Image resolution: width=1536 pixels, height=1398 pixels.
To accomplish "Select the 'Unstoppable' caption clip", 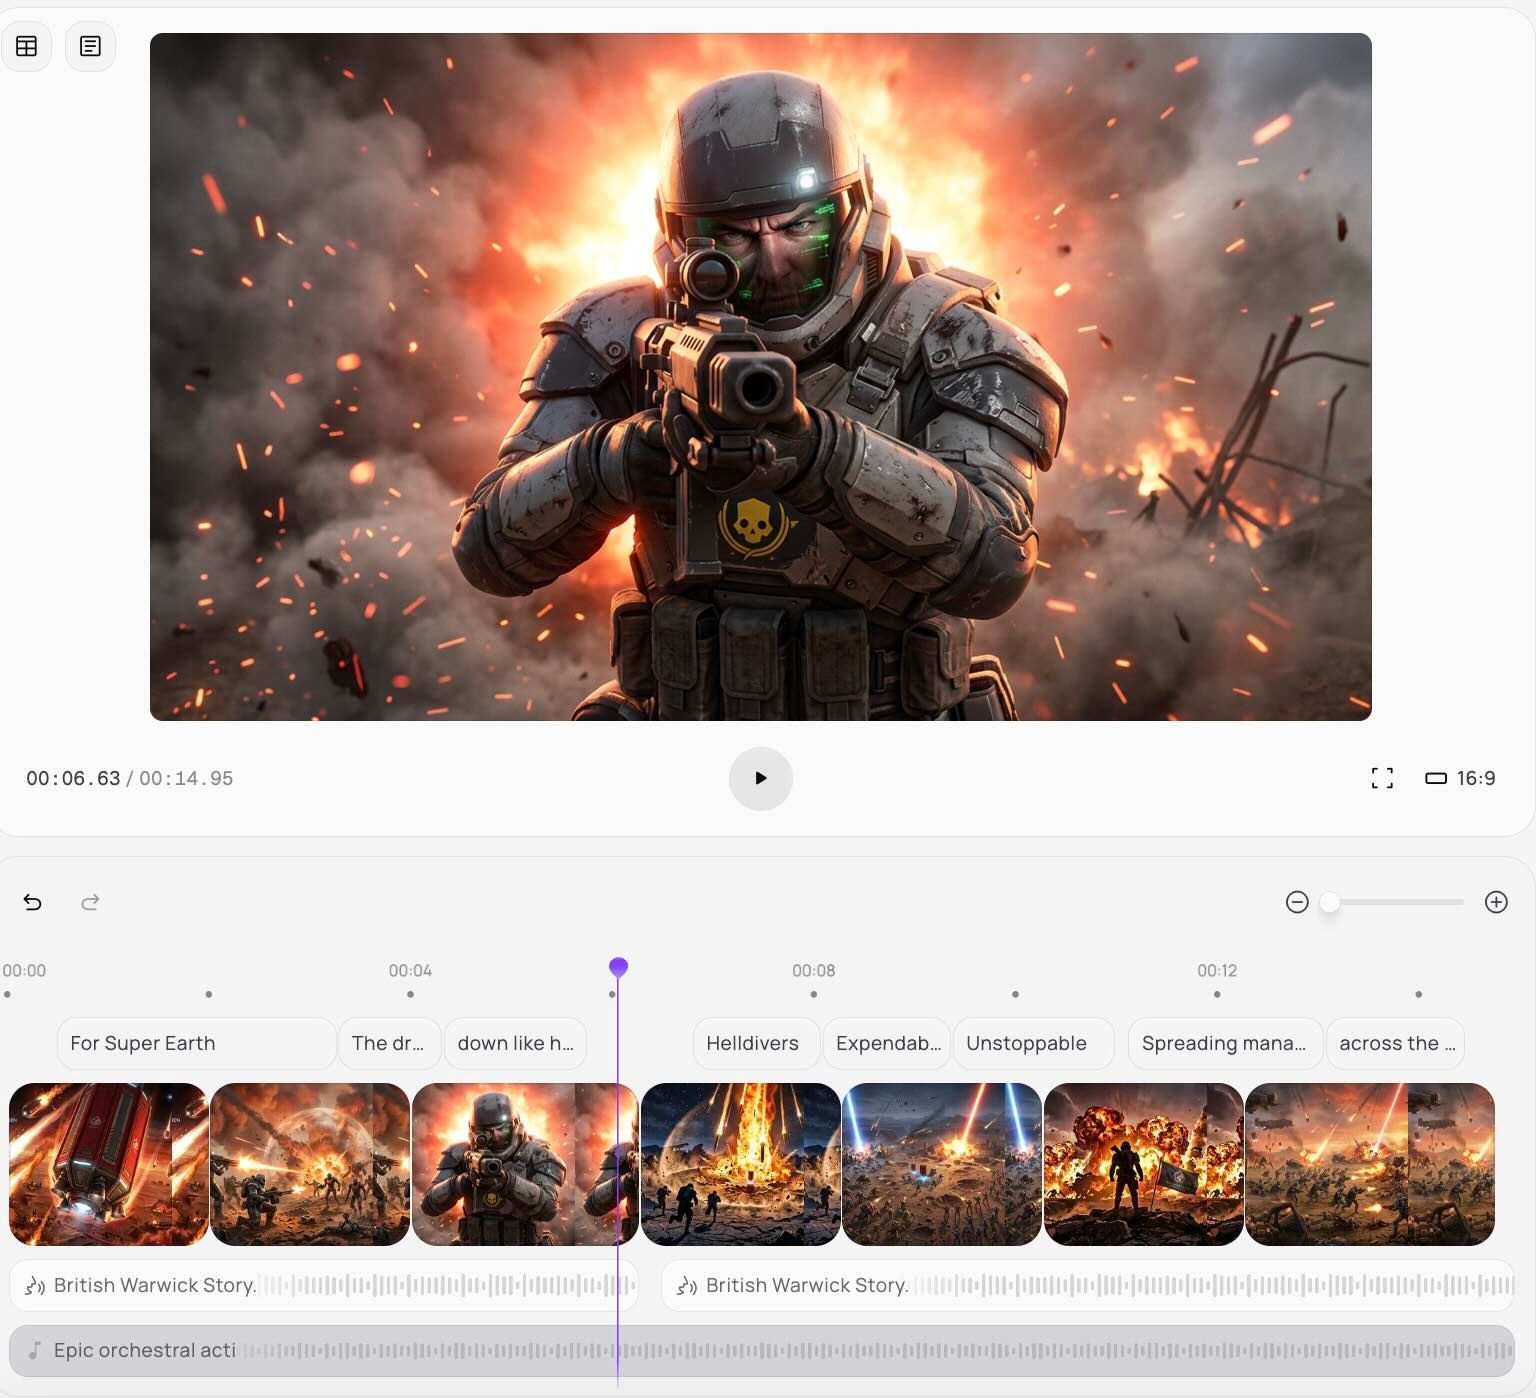I will [x=1032, y=1043].
